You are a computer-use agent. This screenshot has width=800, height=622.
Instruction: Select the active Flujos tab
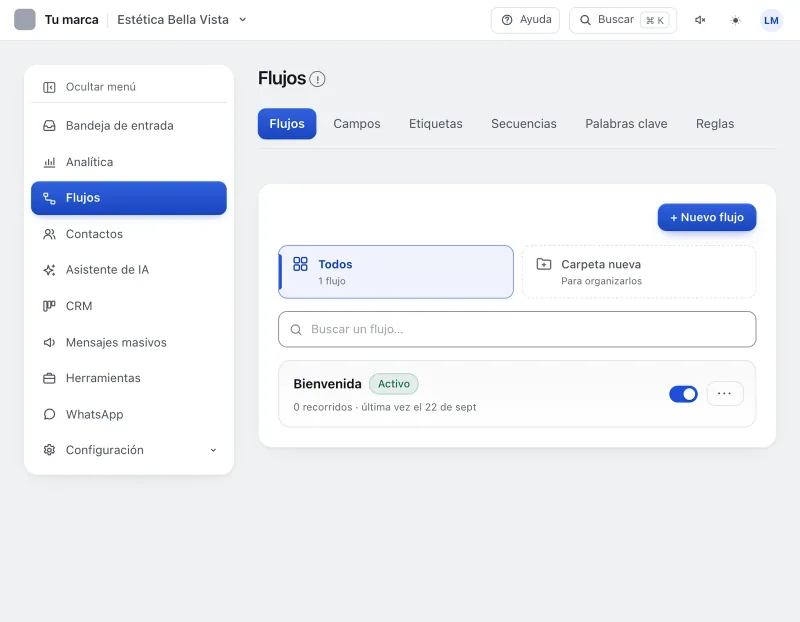pyautogui.click(x=287, y=124)
